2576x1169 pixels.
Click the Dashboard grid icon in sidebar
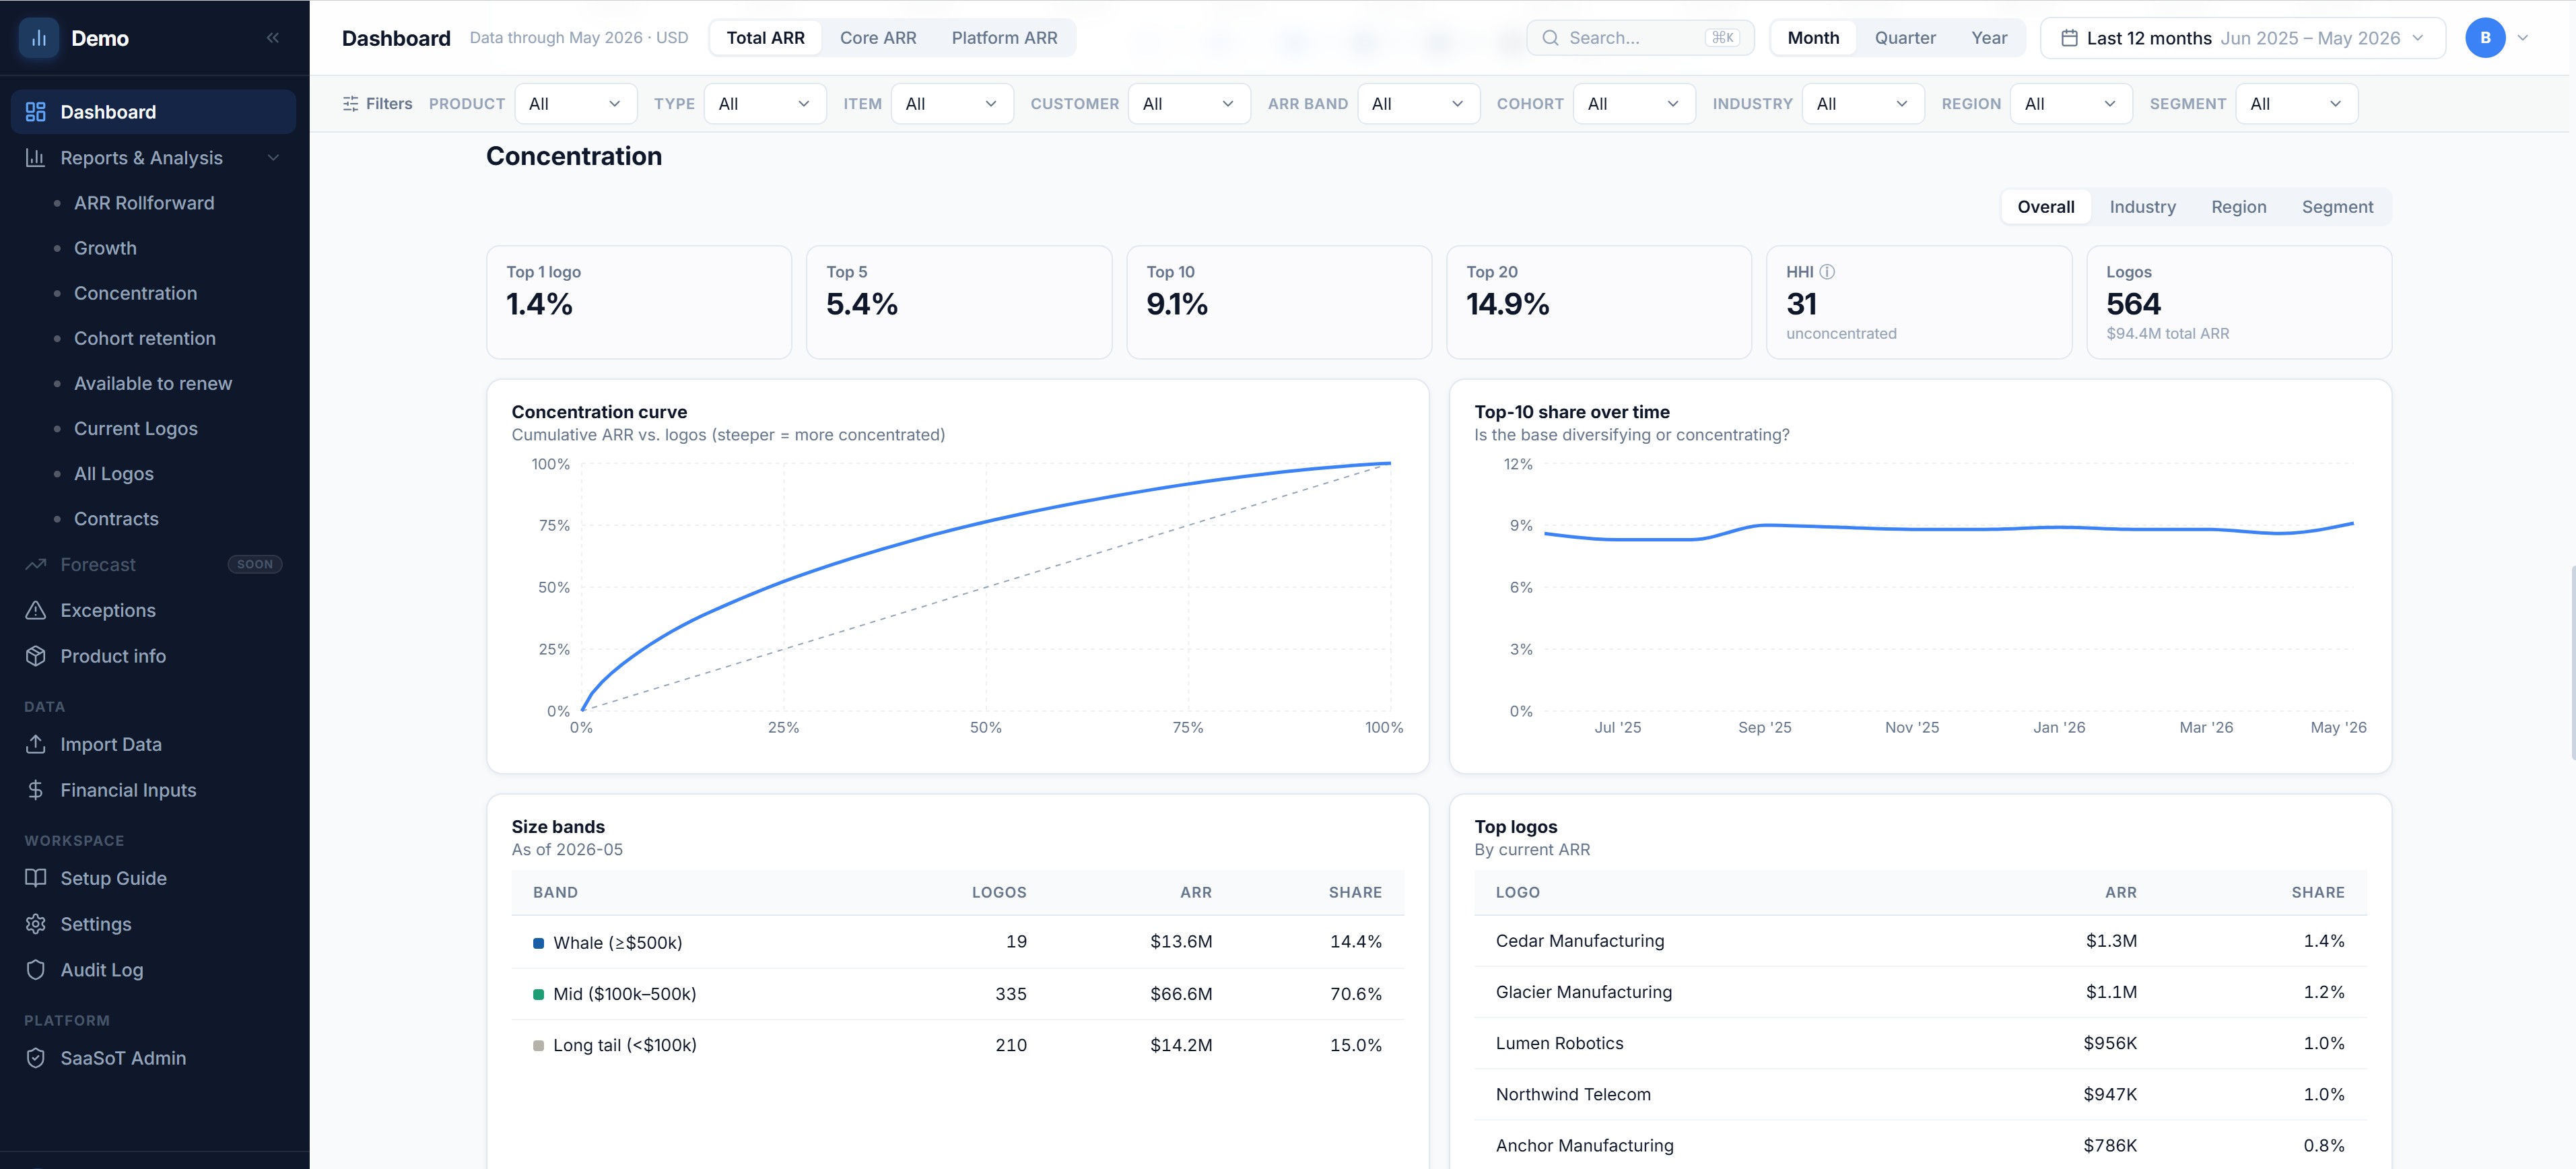pyautogui.click(x=36, y=112)
